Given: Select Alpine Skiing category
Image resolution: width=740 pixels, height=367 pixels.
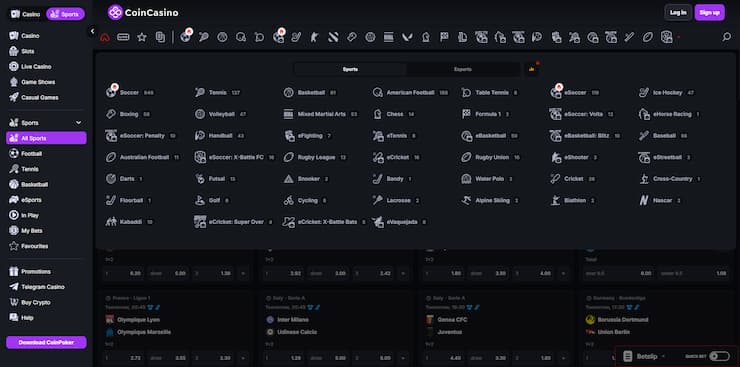Looking at the screenshot, I should click(x=490, y=200).
